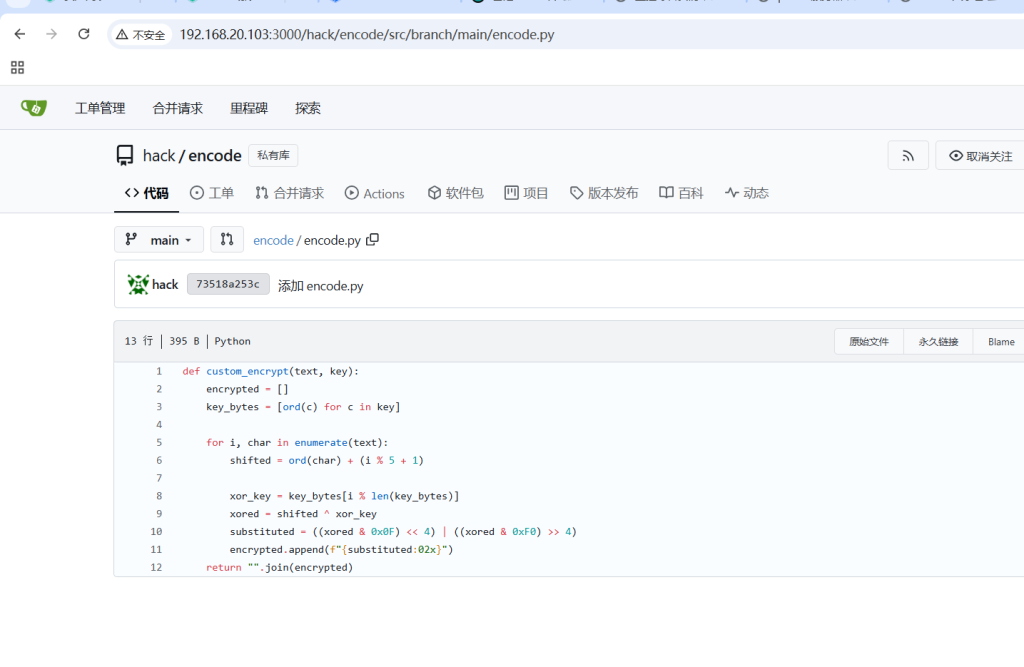
Task: Click the repository icon beside hack/encode
Action: (125, 156)
